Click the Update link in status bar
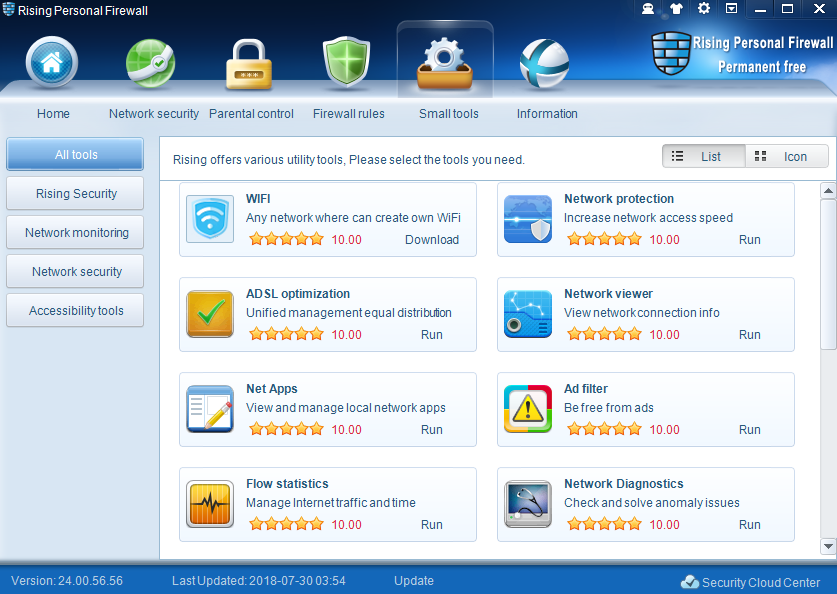The image size is (837, 594). pos(414,581)
